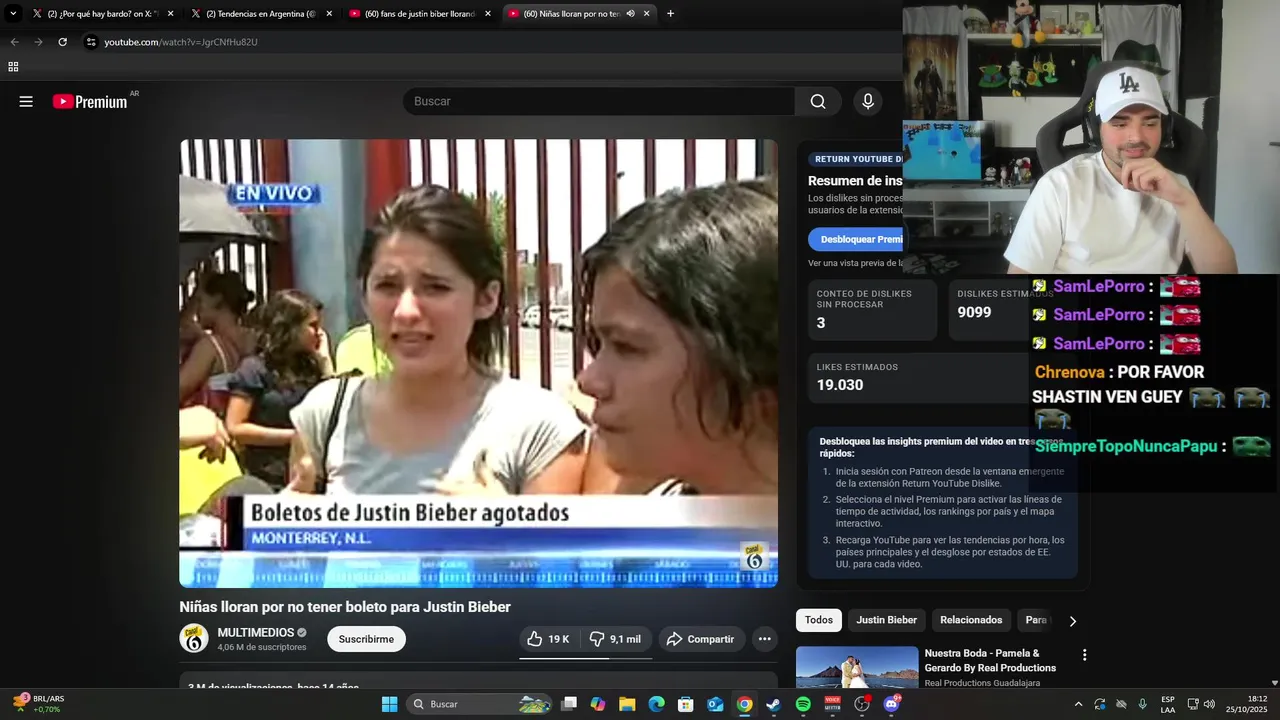The width and height of the screenshot is (1280, 720).
Task: Select the Relacionados filter chip
Action: 971,620
